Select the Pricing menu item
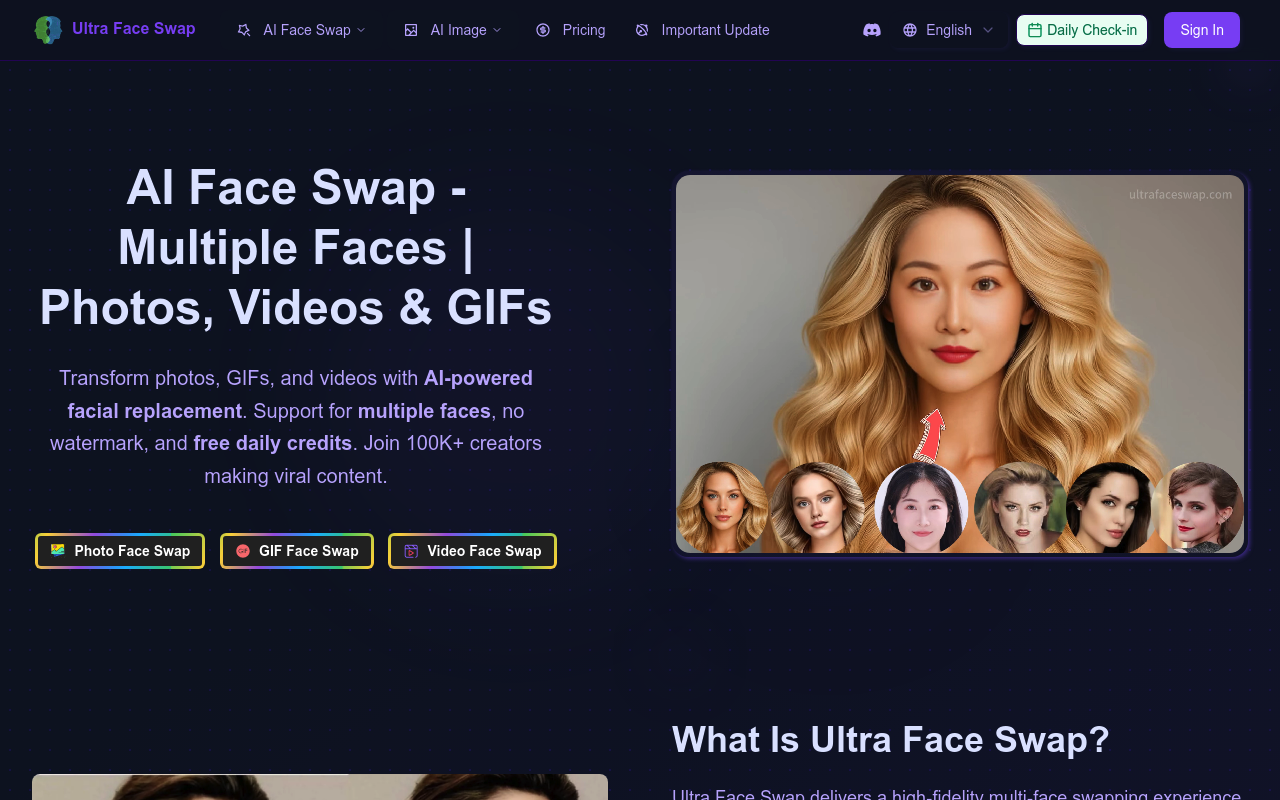This screenshot has width=1280, height=800. (x=584, y=30)
